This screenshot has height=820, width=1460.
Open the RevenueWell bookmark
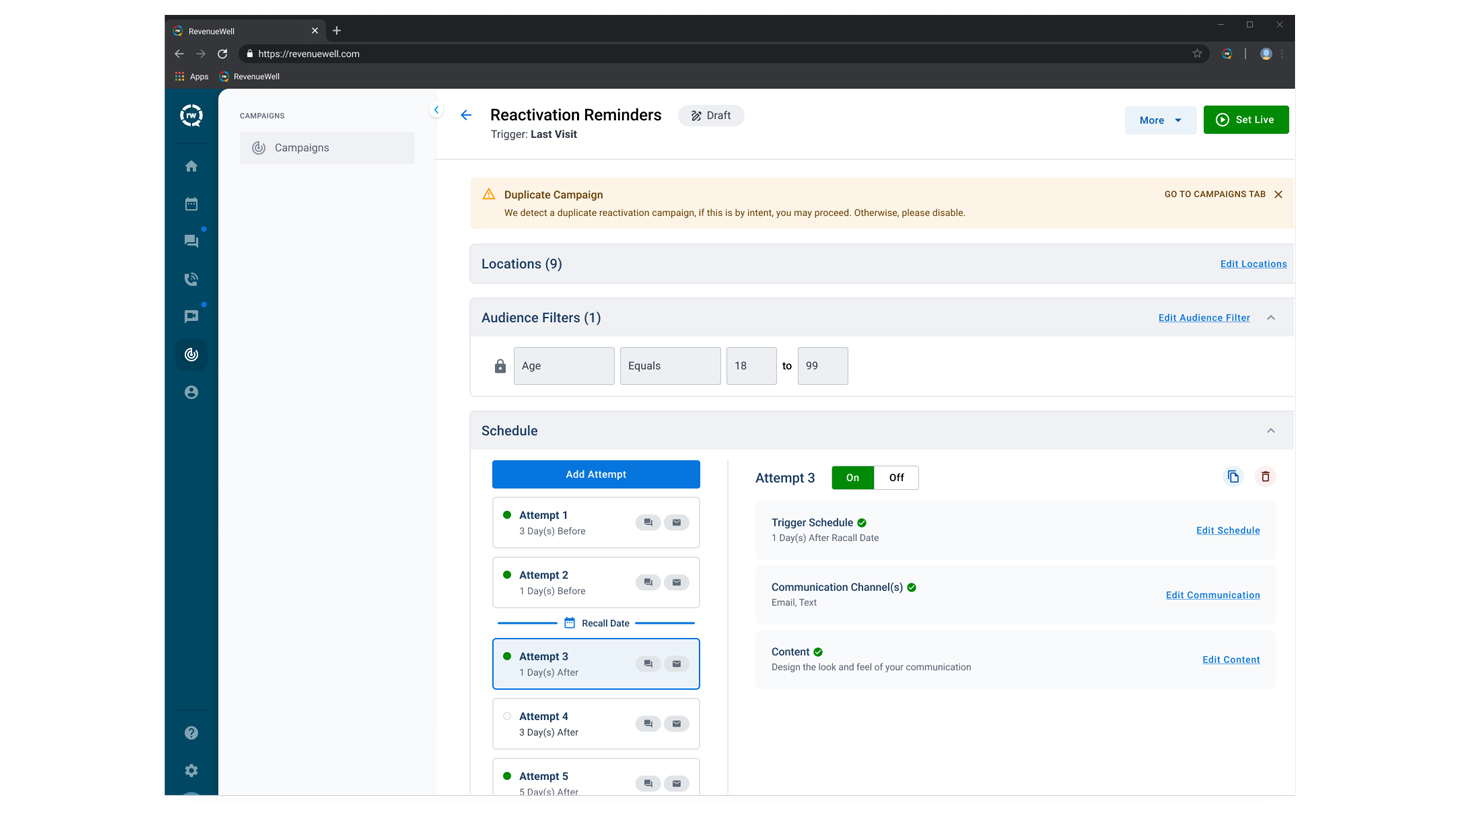pyautogui.click(x=250, y=77)
